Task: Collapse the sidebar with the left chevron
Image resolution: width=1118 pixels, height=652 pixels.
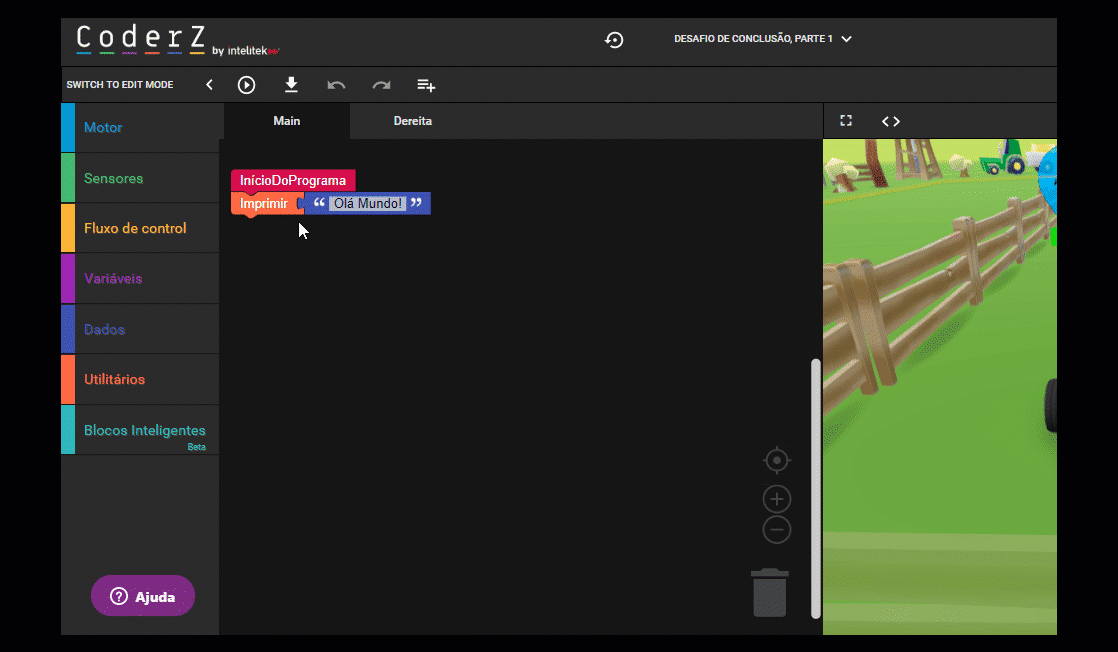Action: (209, 85)
